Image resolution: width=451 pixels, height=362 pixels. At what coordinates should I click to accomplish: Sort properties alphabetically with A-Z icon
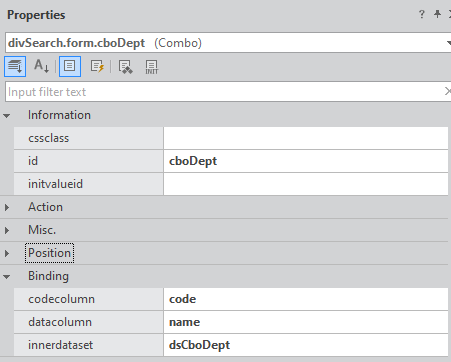(42, 66)
